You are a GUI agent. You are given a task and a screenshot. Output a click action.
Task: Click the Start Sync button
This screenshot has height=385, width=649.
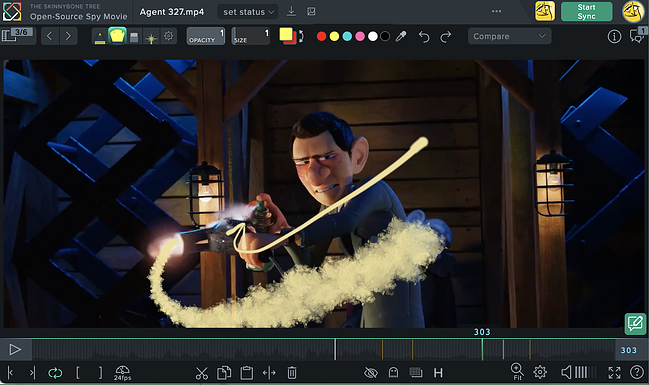[587, 12]
